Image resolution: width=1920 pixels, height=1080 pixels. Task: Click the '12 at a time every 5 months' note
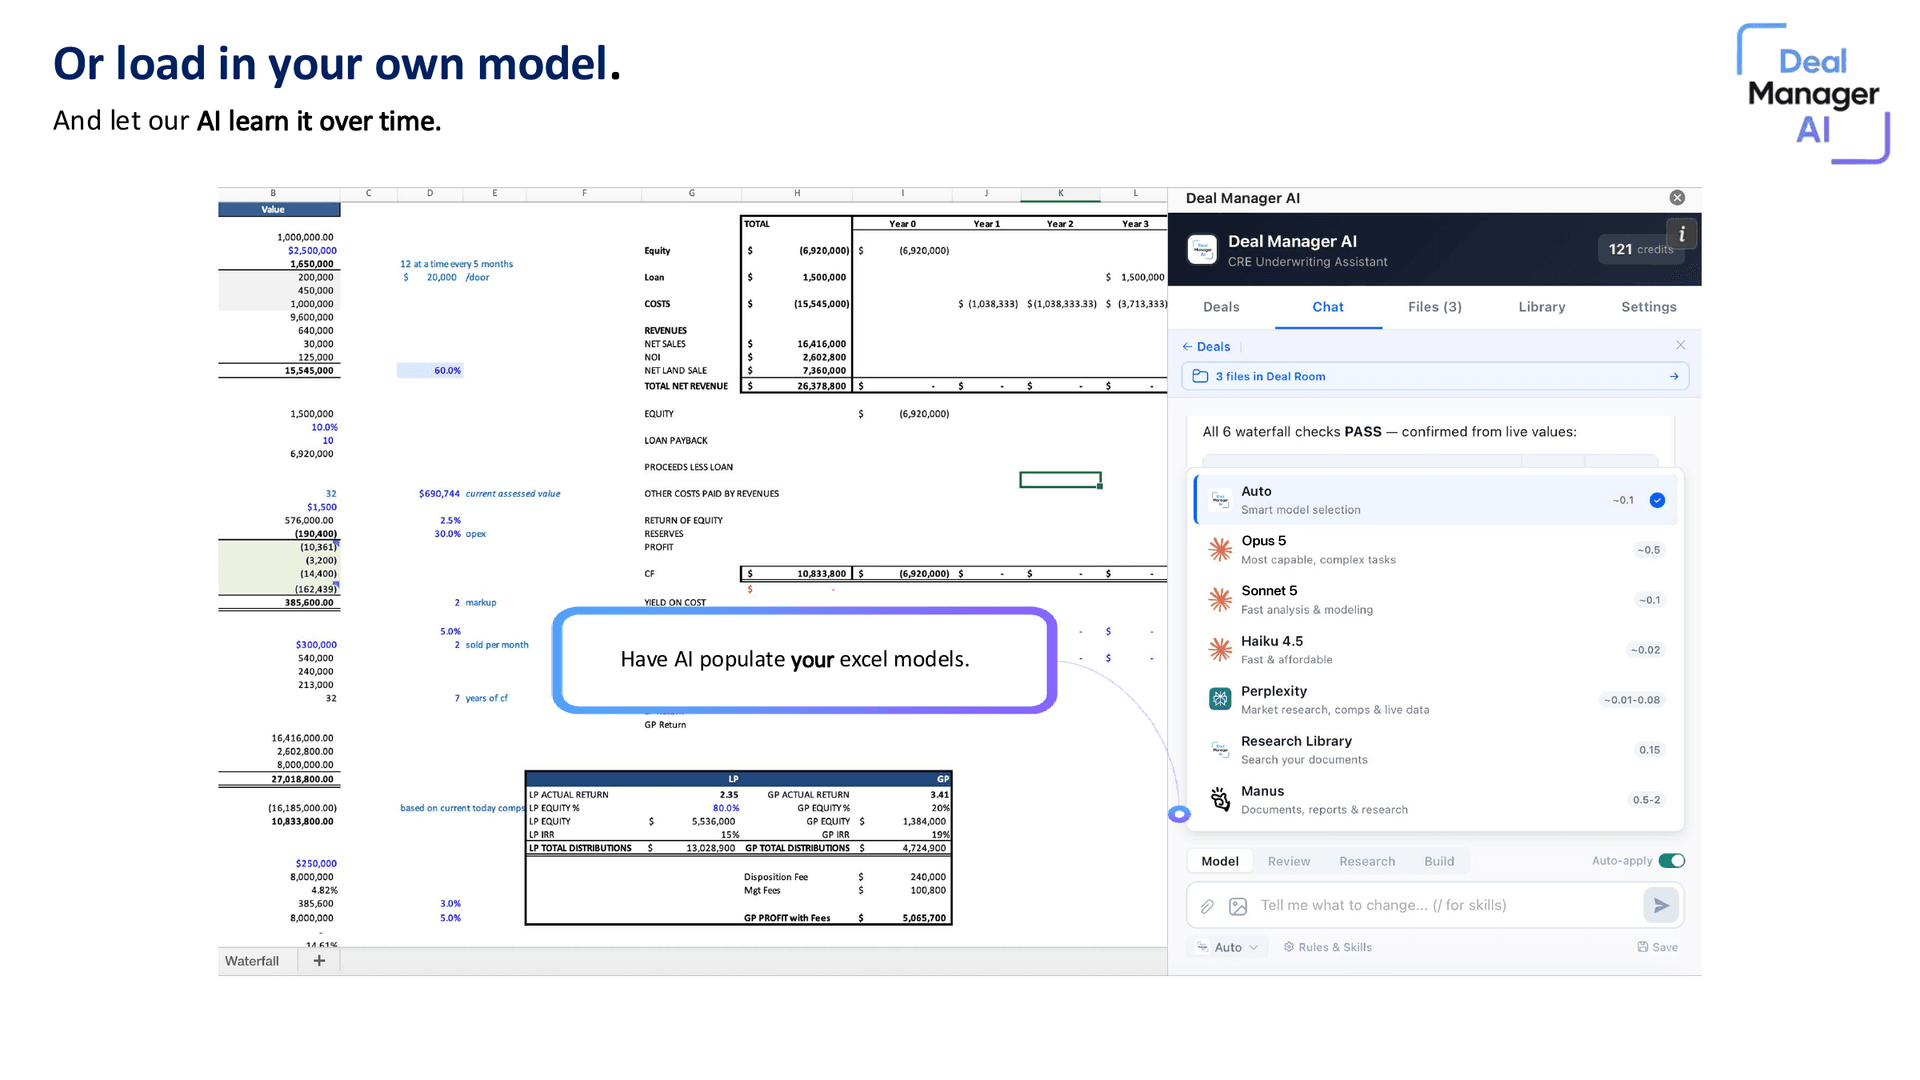456,264
